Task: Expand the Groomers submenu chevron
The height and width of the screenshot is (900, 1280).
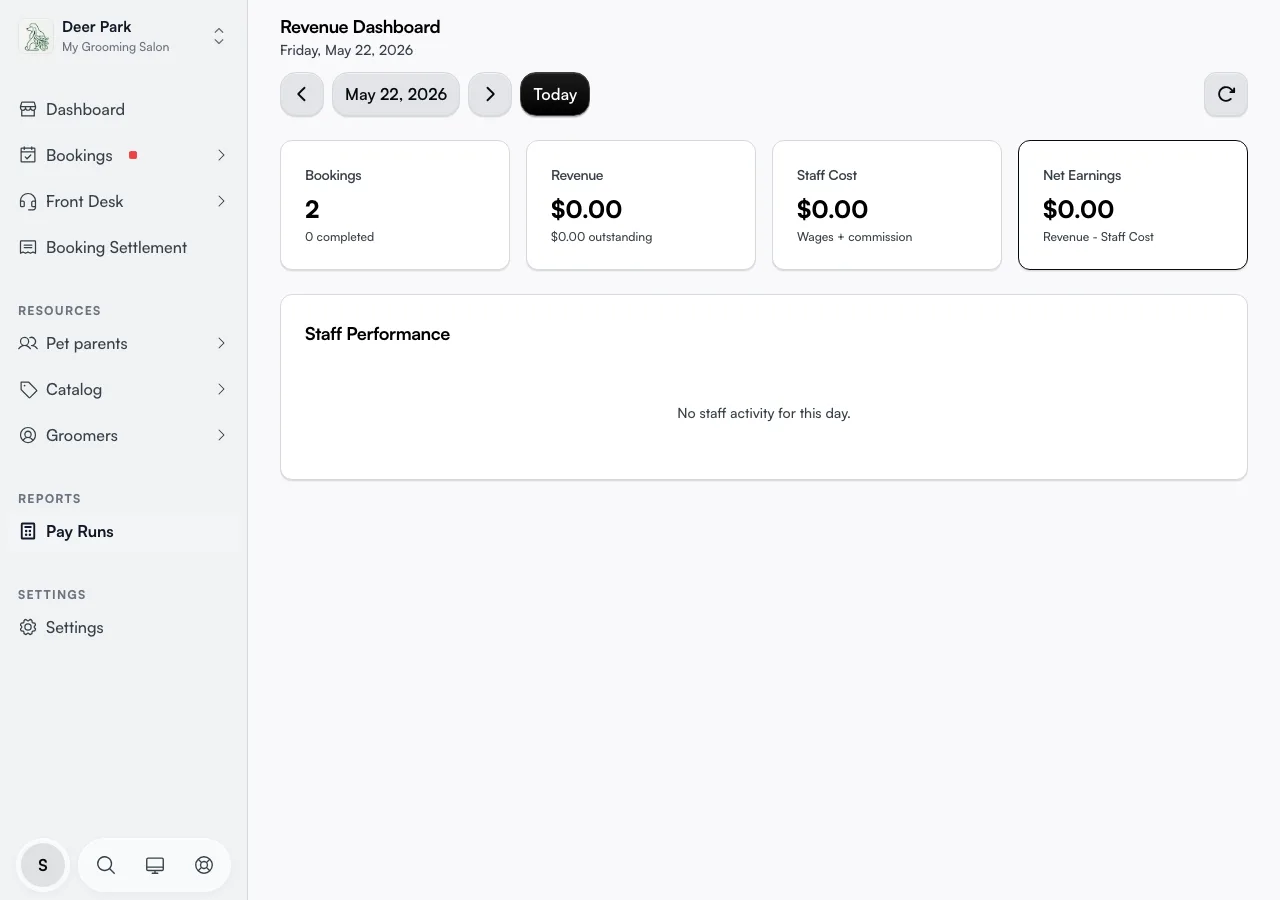Action: pyautogui.click(x=221, y=435)
